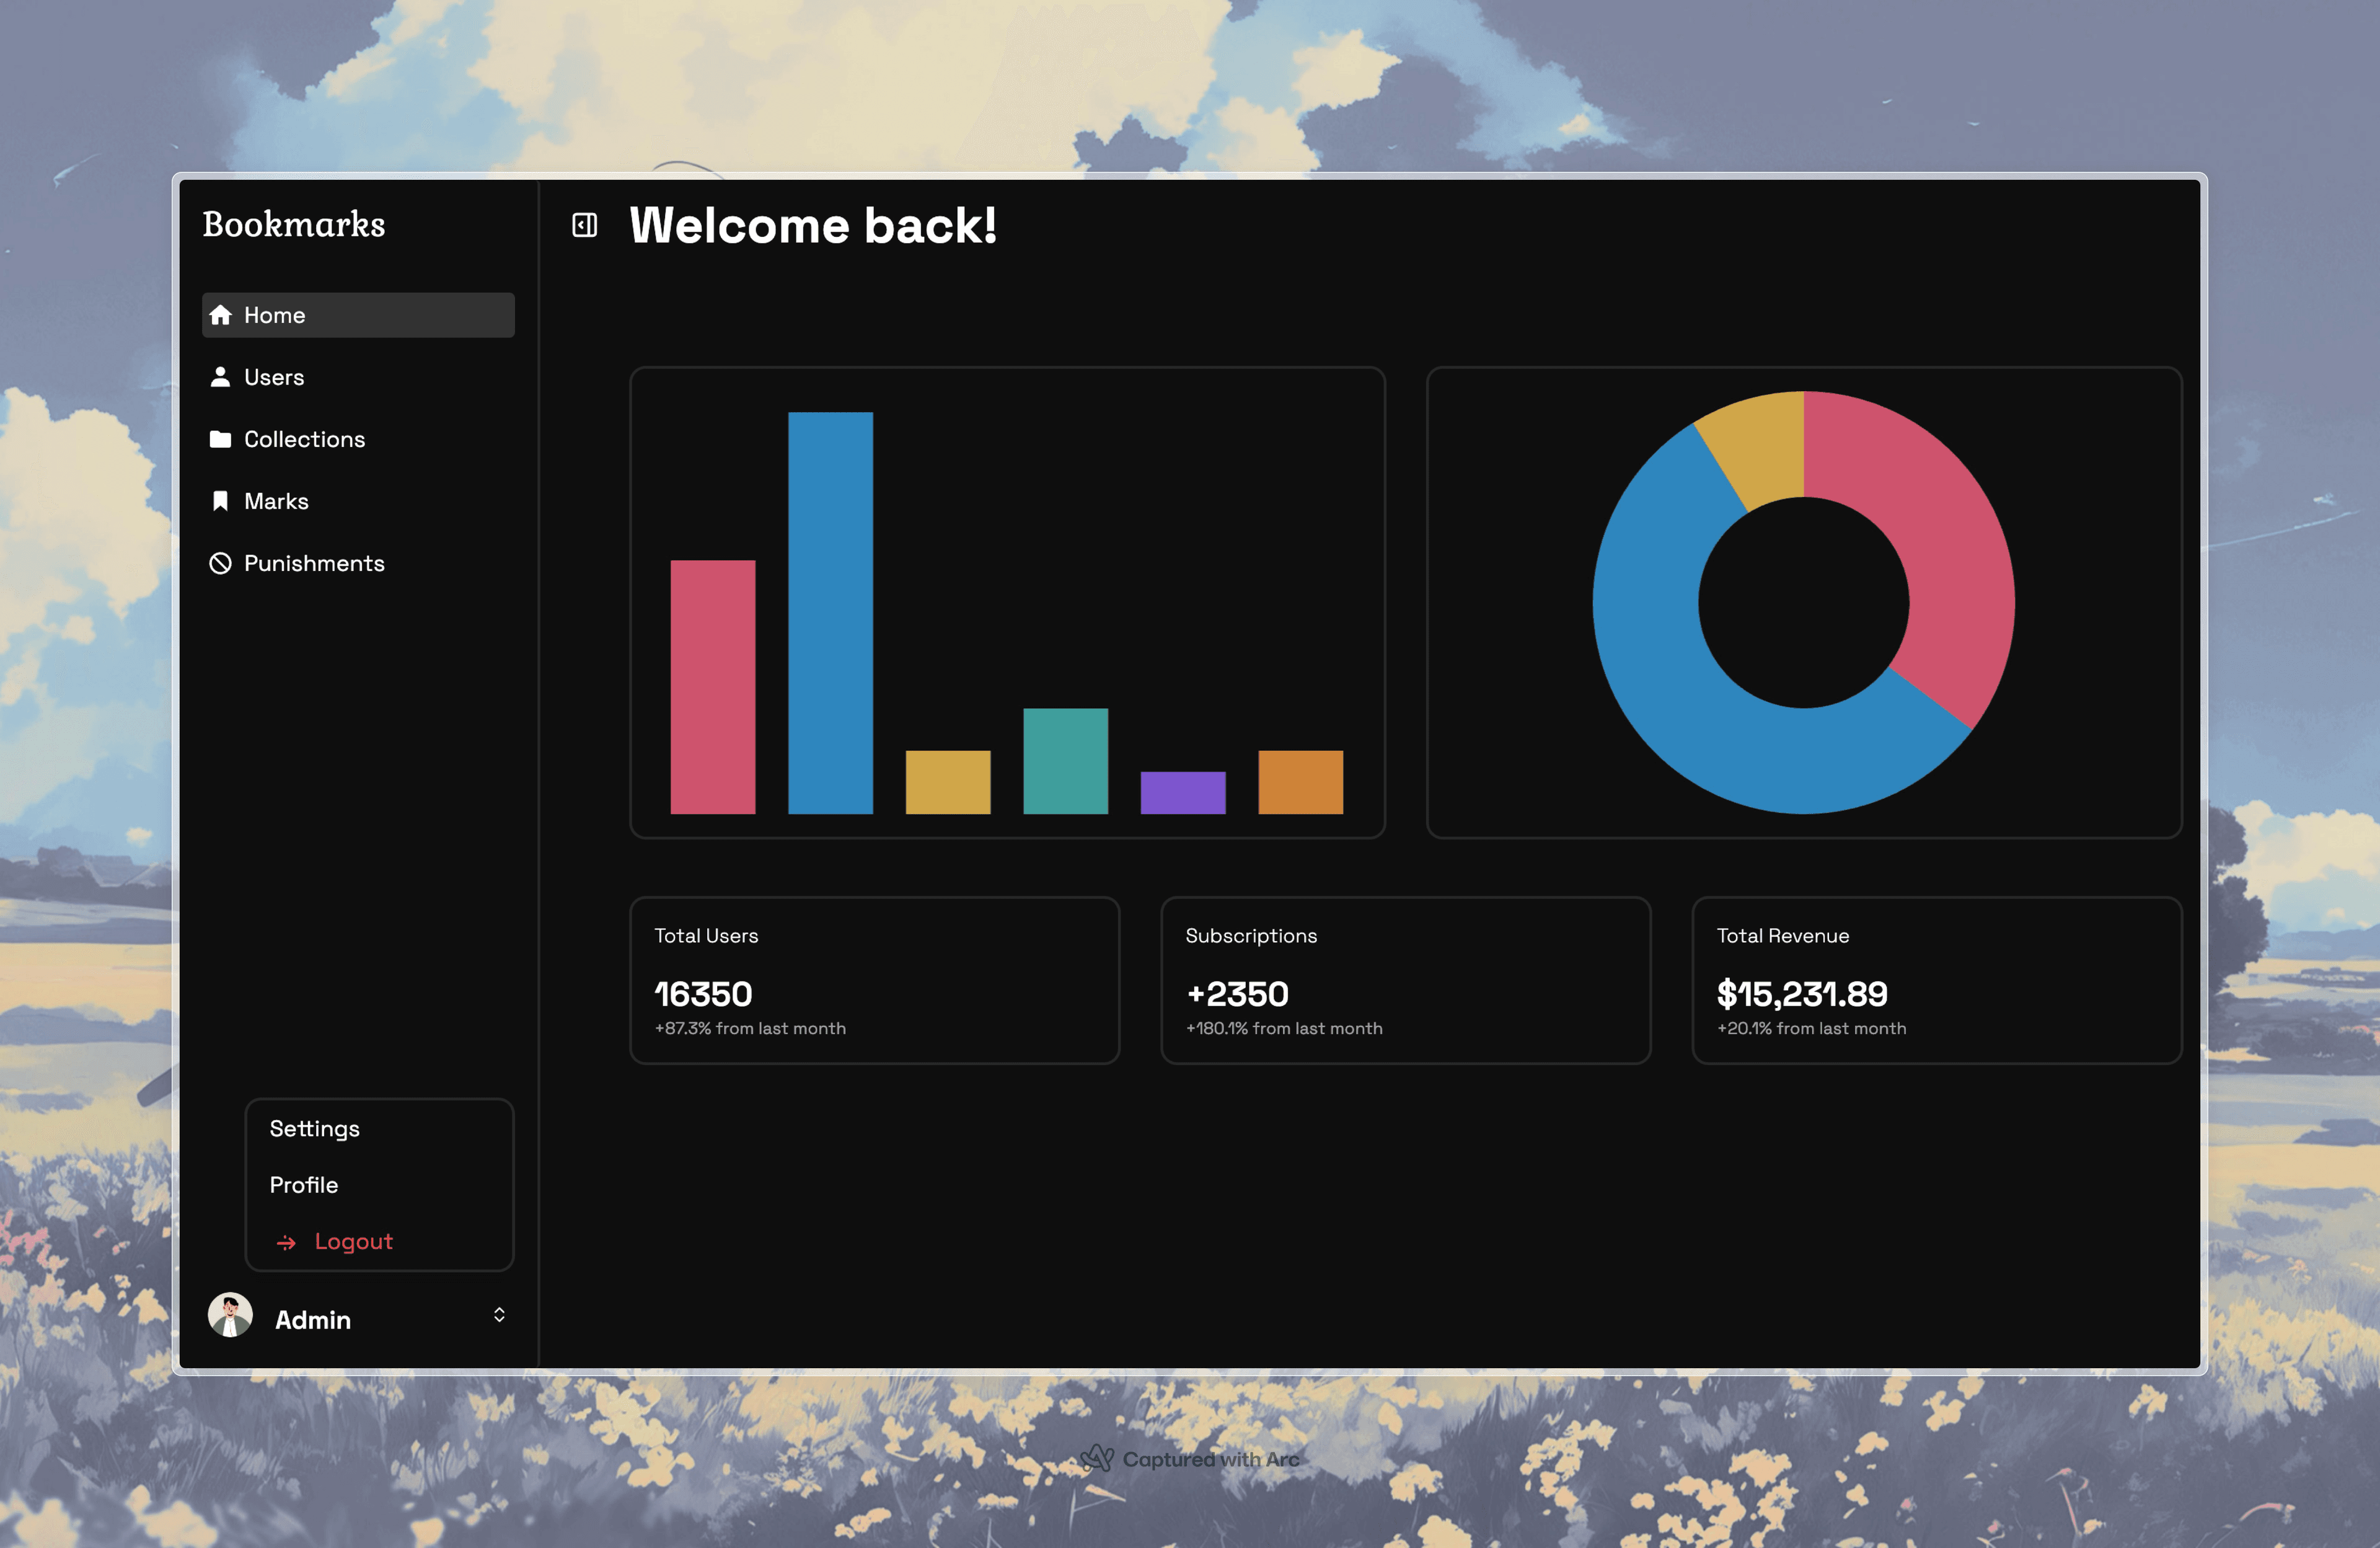
Task: Click the Subscriptions card title
Action: (1251, 936)
